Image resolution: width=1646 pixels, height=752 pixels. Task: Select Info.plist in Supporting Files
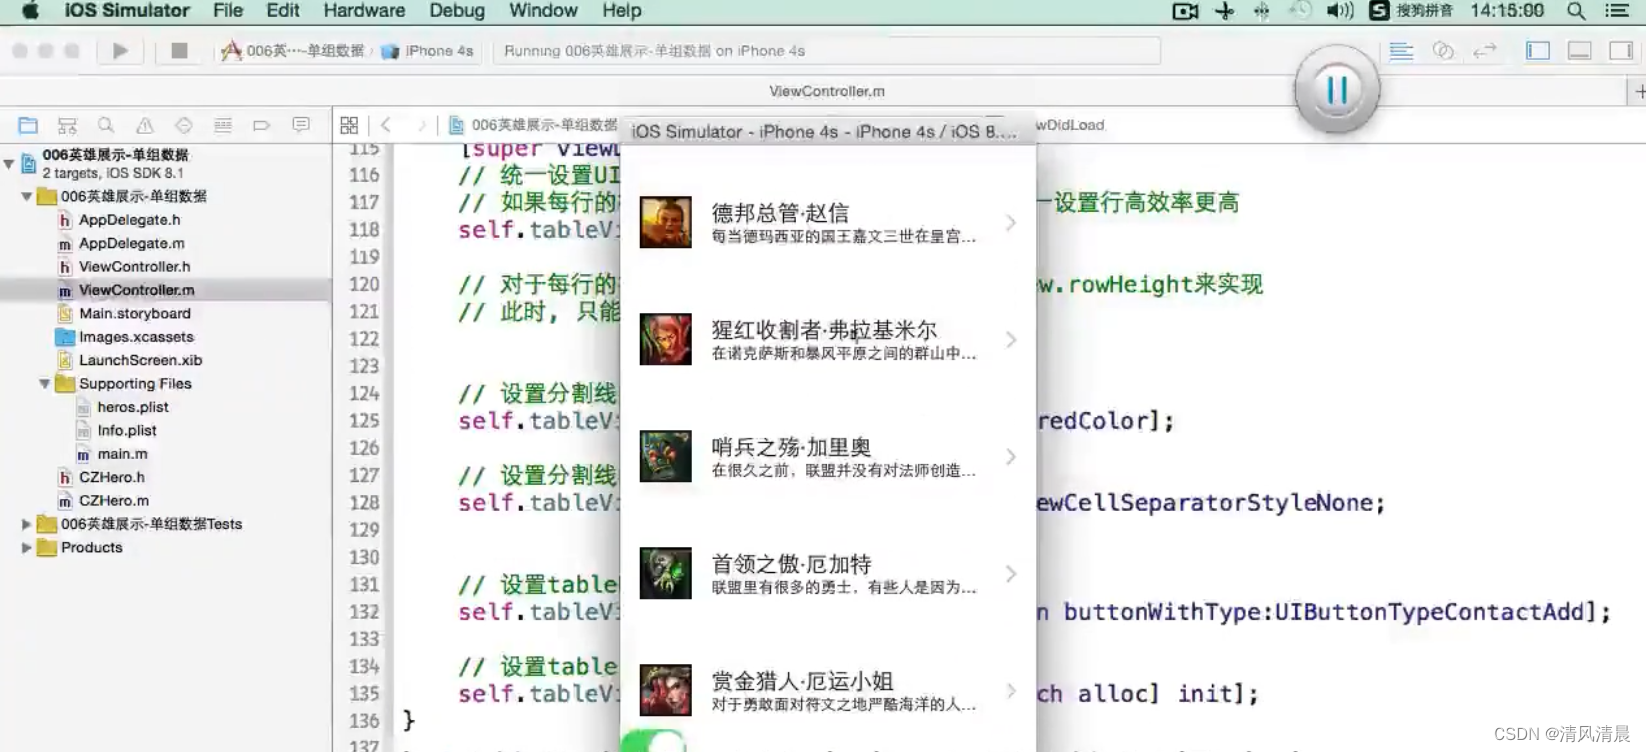click(127, 431)
